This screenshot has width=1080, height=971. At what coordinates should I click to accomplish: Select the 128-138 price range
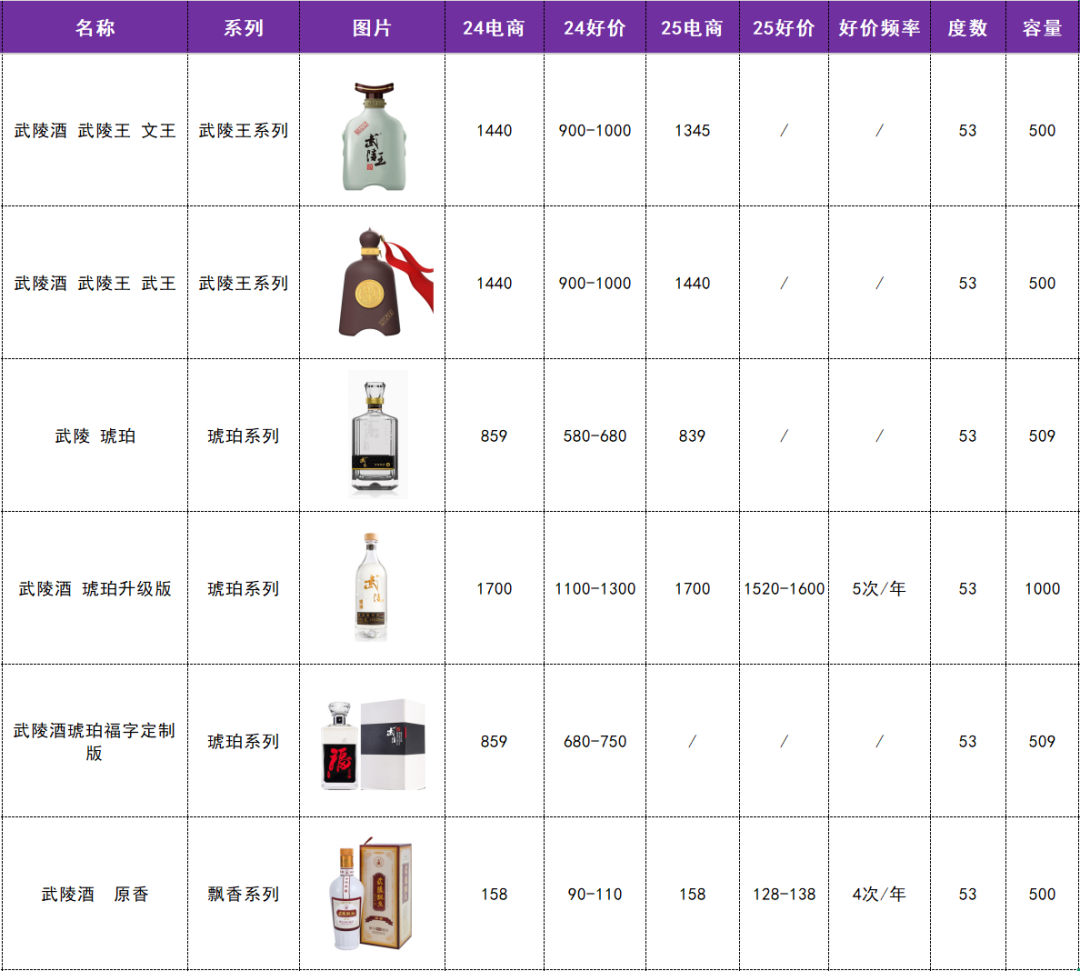coord(784,894)
